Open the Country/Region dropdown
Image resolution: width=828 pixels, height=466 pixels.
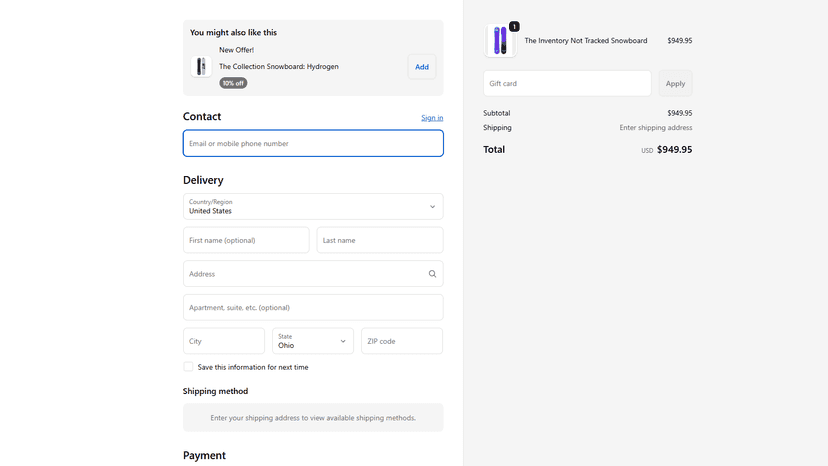313,207
